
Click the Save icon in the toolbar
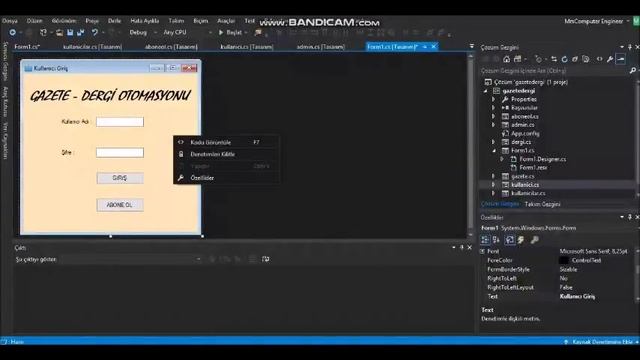click(70, 32)
